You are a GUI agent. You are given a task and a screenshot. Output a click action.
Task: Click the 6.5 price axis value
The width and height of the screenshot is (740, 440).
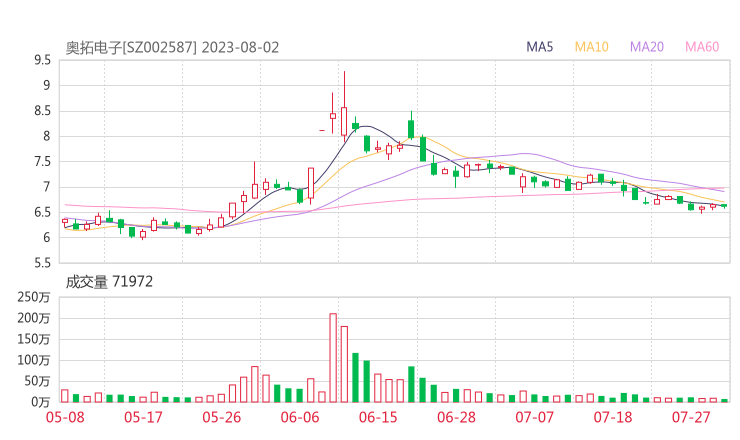[42, 212]
